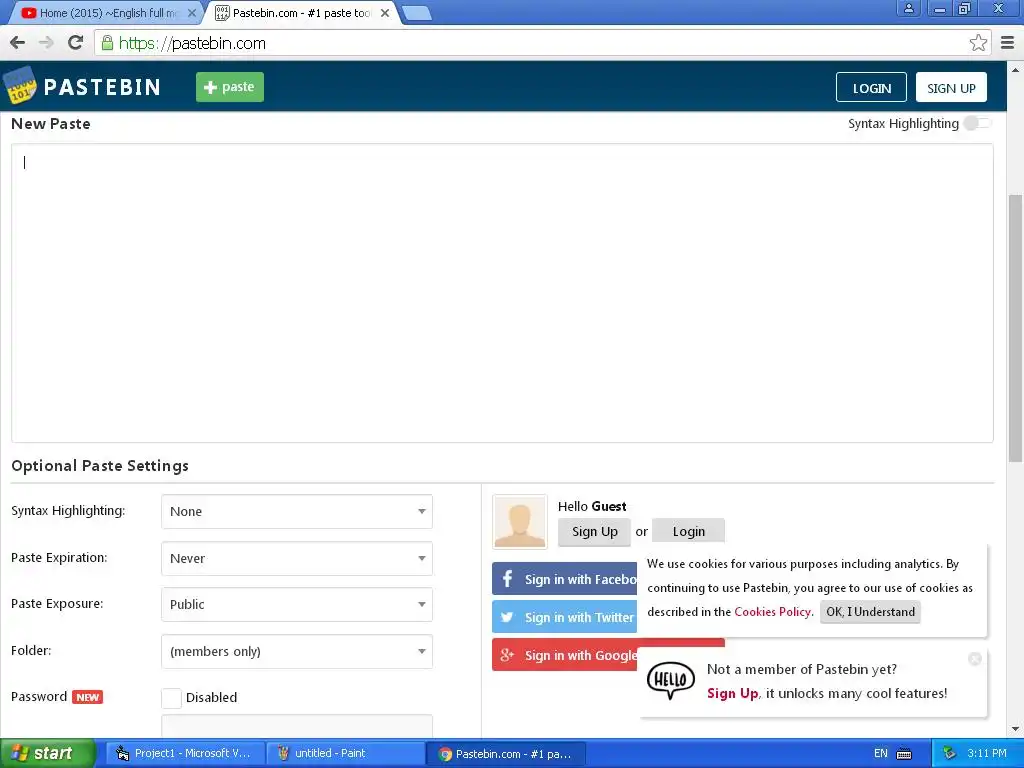
Task: Click the password input field
Action: (x=296, y=726)
